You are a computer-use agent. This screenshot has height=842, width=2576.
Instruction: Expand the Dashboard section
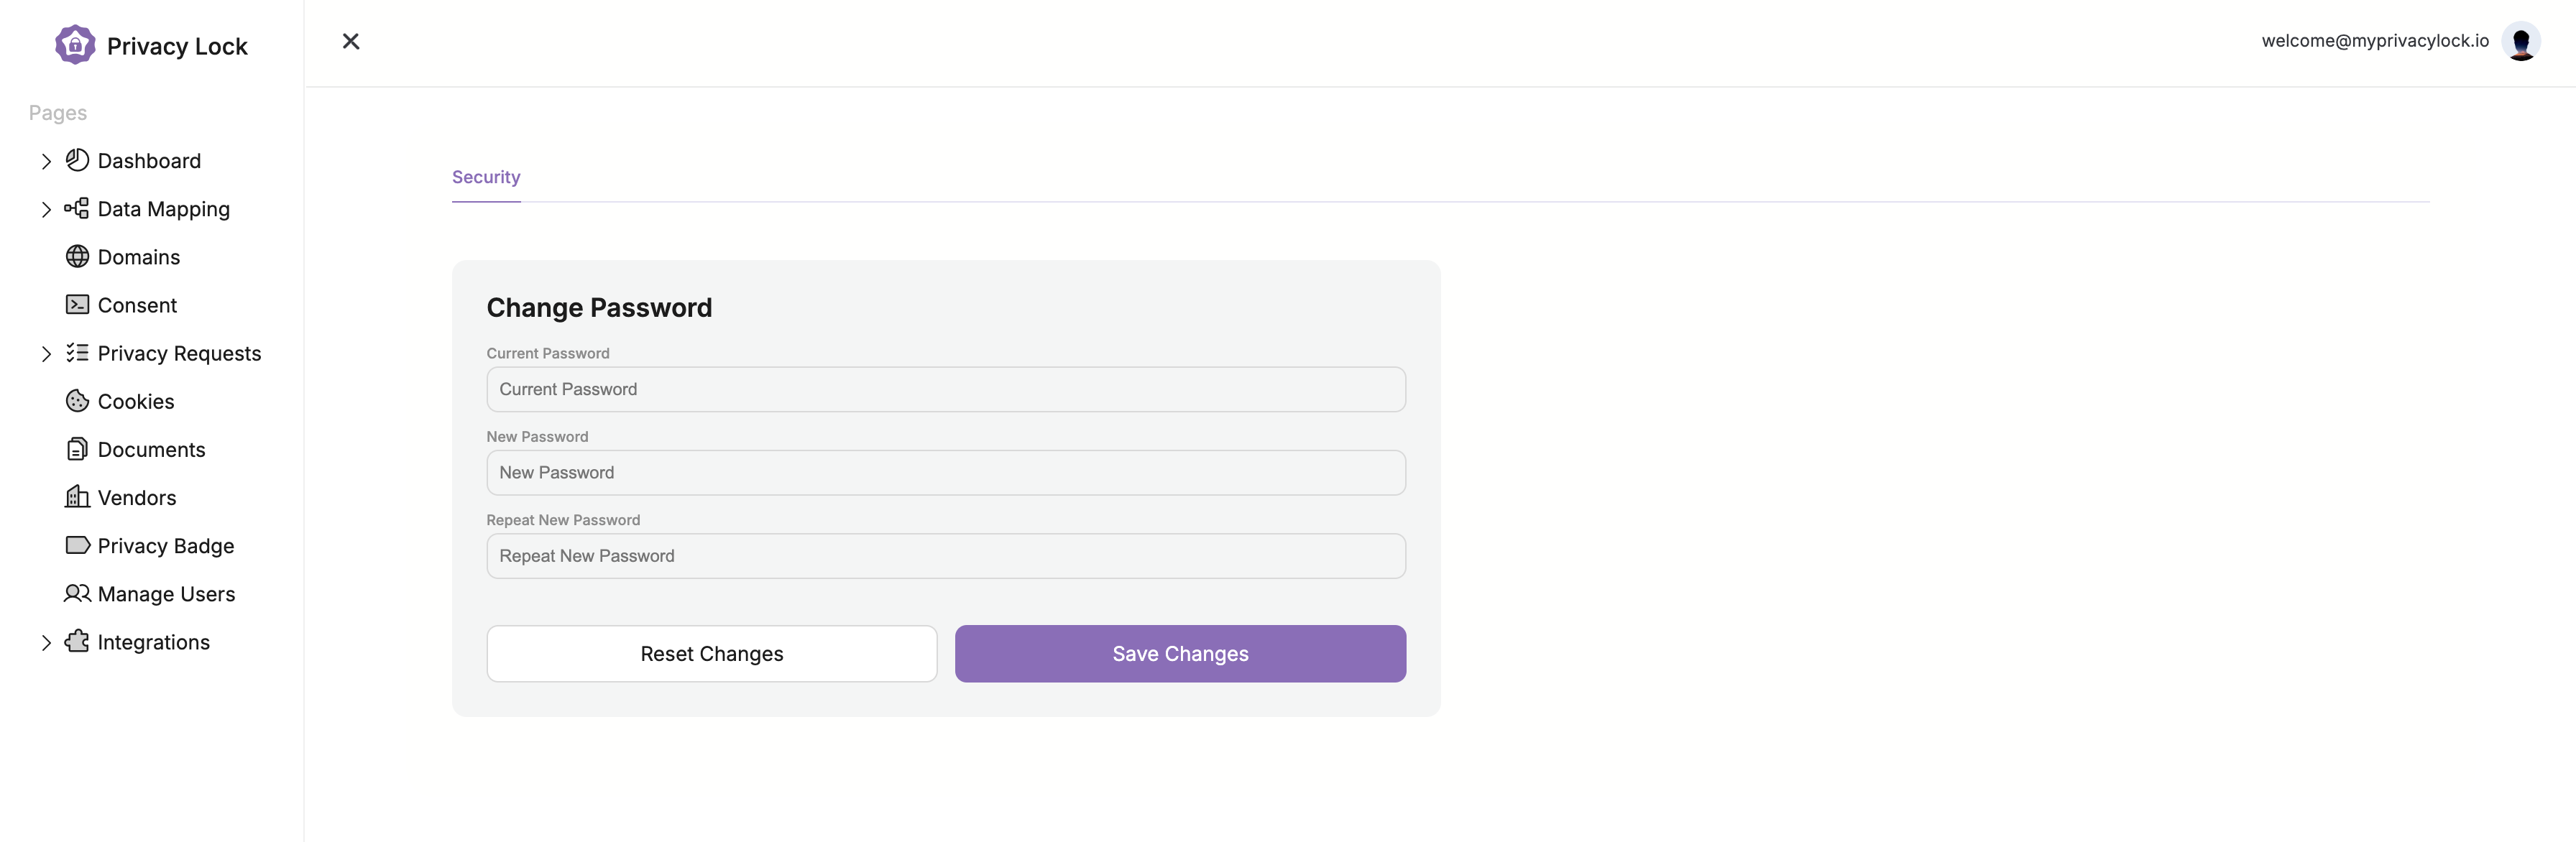click(x=46, y=159)
